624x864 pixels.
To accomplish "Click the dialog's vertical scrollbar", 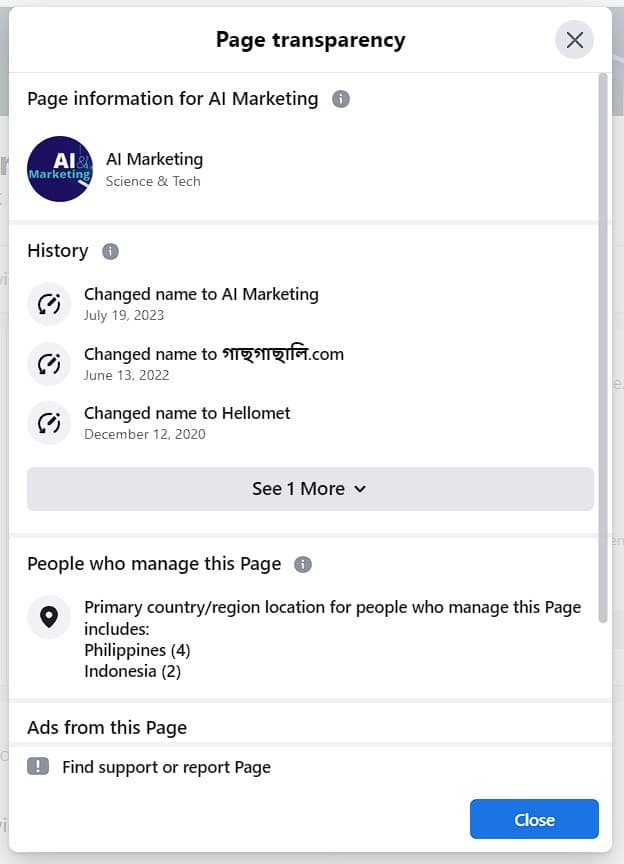I will click(602, 350).
